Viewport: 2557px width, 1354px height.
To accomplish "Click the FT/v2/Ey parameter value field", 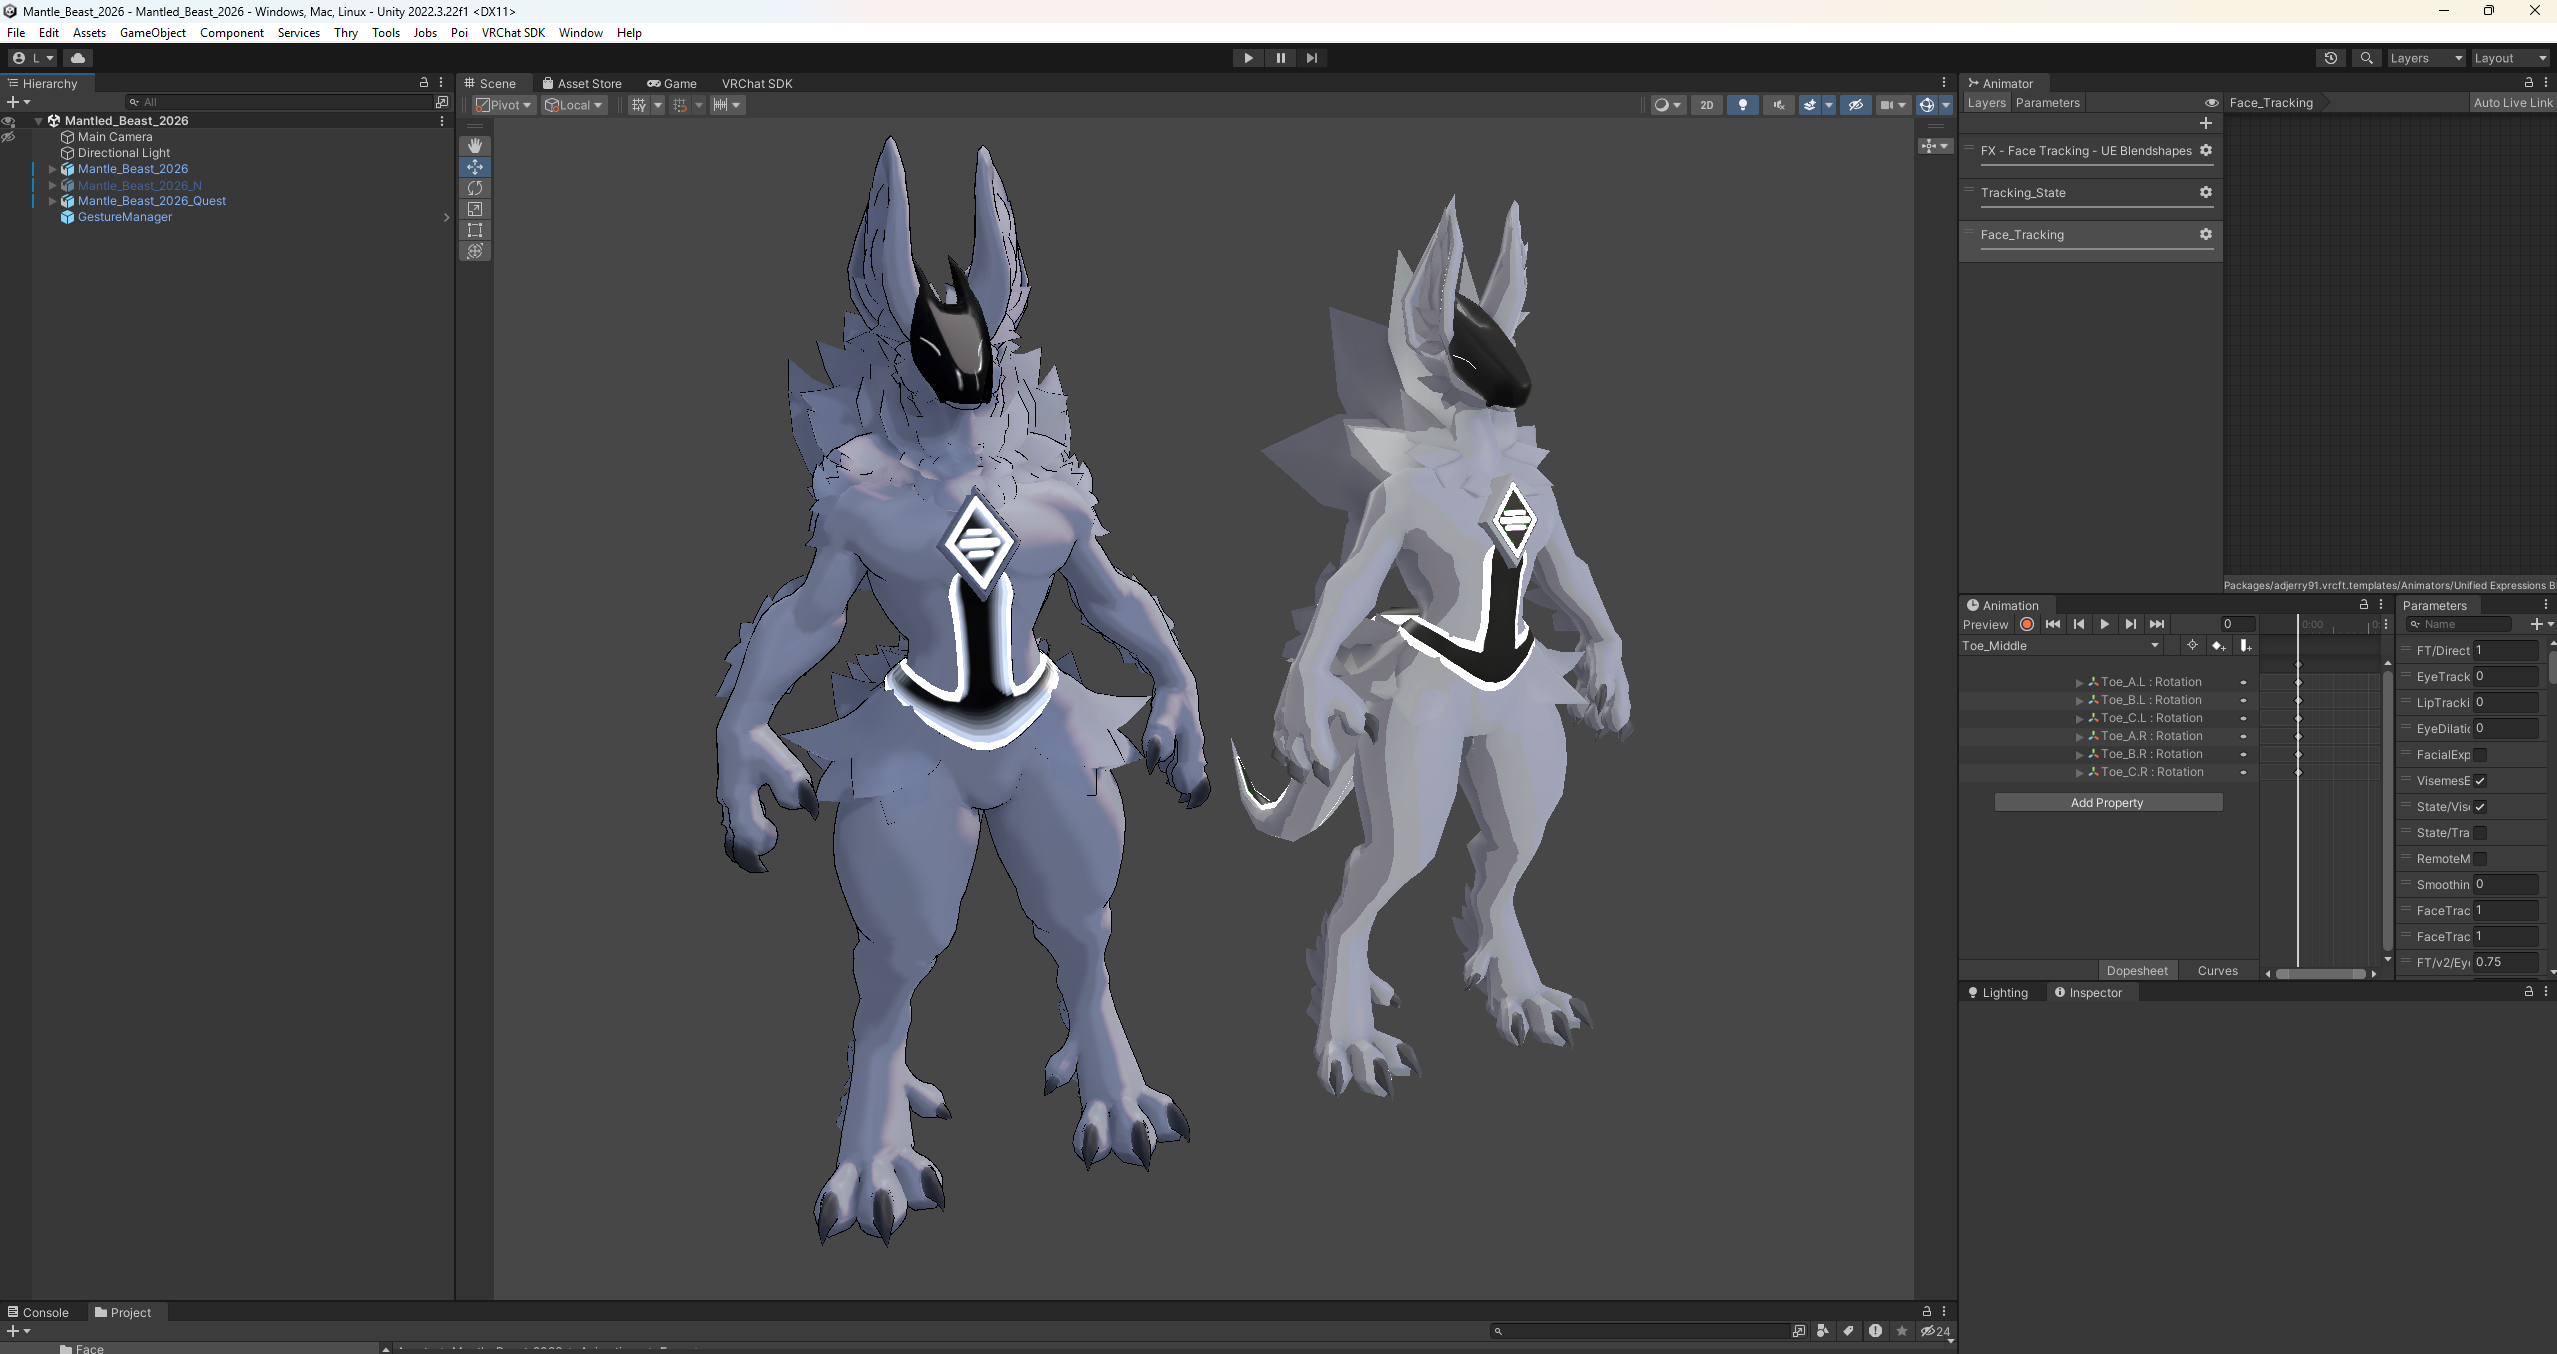I will pyautogui.click(x=2506, y=962).
